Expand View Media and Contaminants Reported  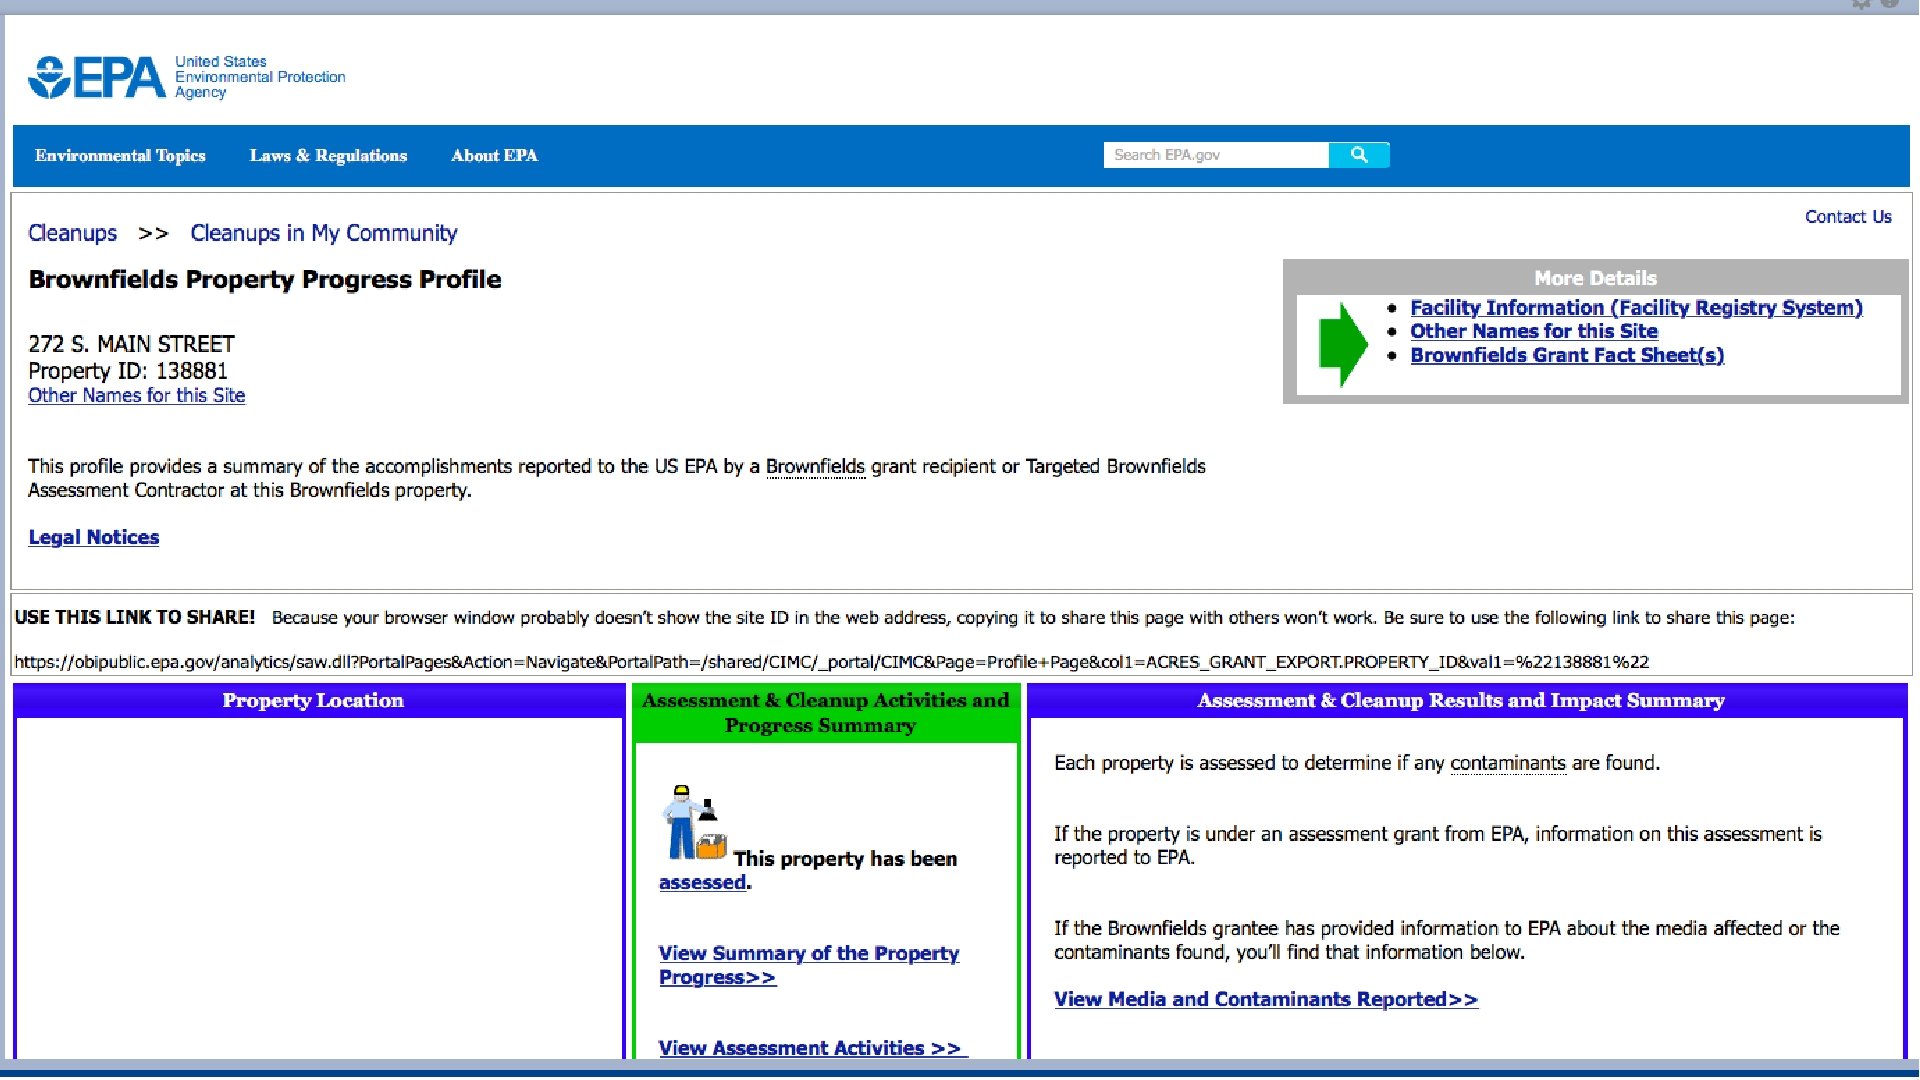[x=1265, y=999]
